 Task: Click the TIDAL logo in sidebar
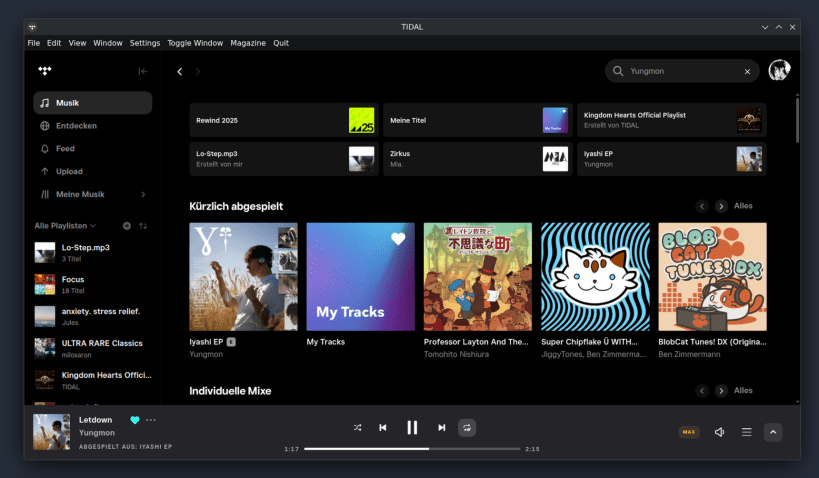45,71
